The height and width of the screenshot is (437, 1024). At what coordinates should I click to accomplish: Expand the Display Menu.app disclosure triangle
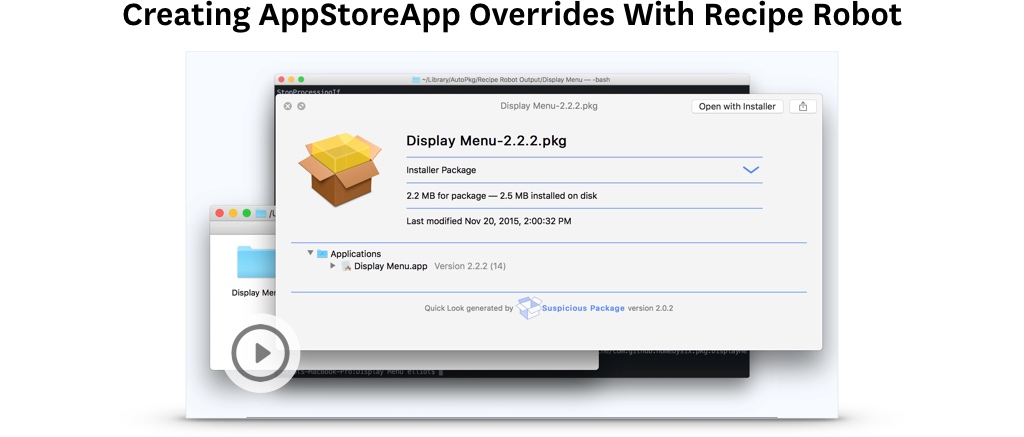[x=333, y=266]
